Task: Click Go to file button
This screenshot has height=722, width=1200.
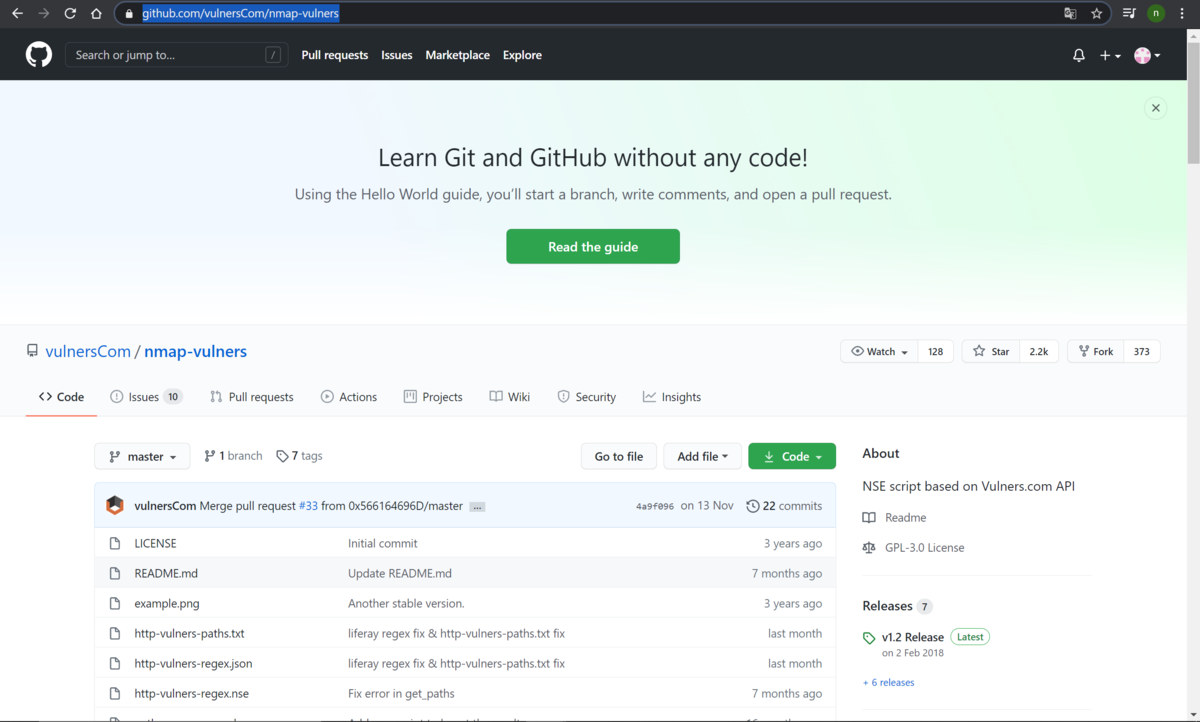Action: (x=619, y=456)
